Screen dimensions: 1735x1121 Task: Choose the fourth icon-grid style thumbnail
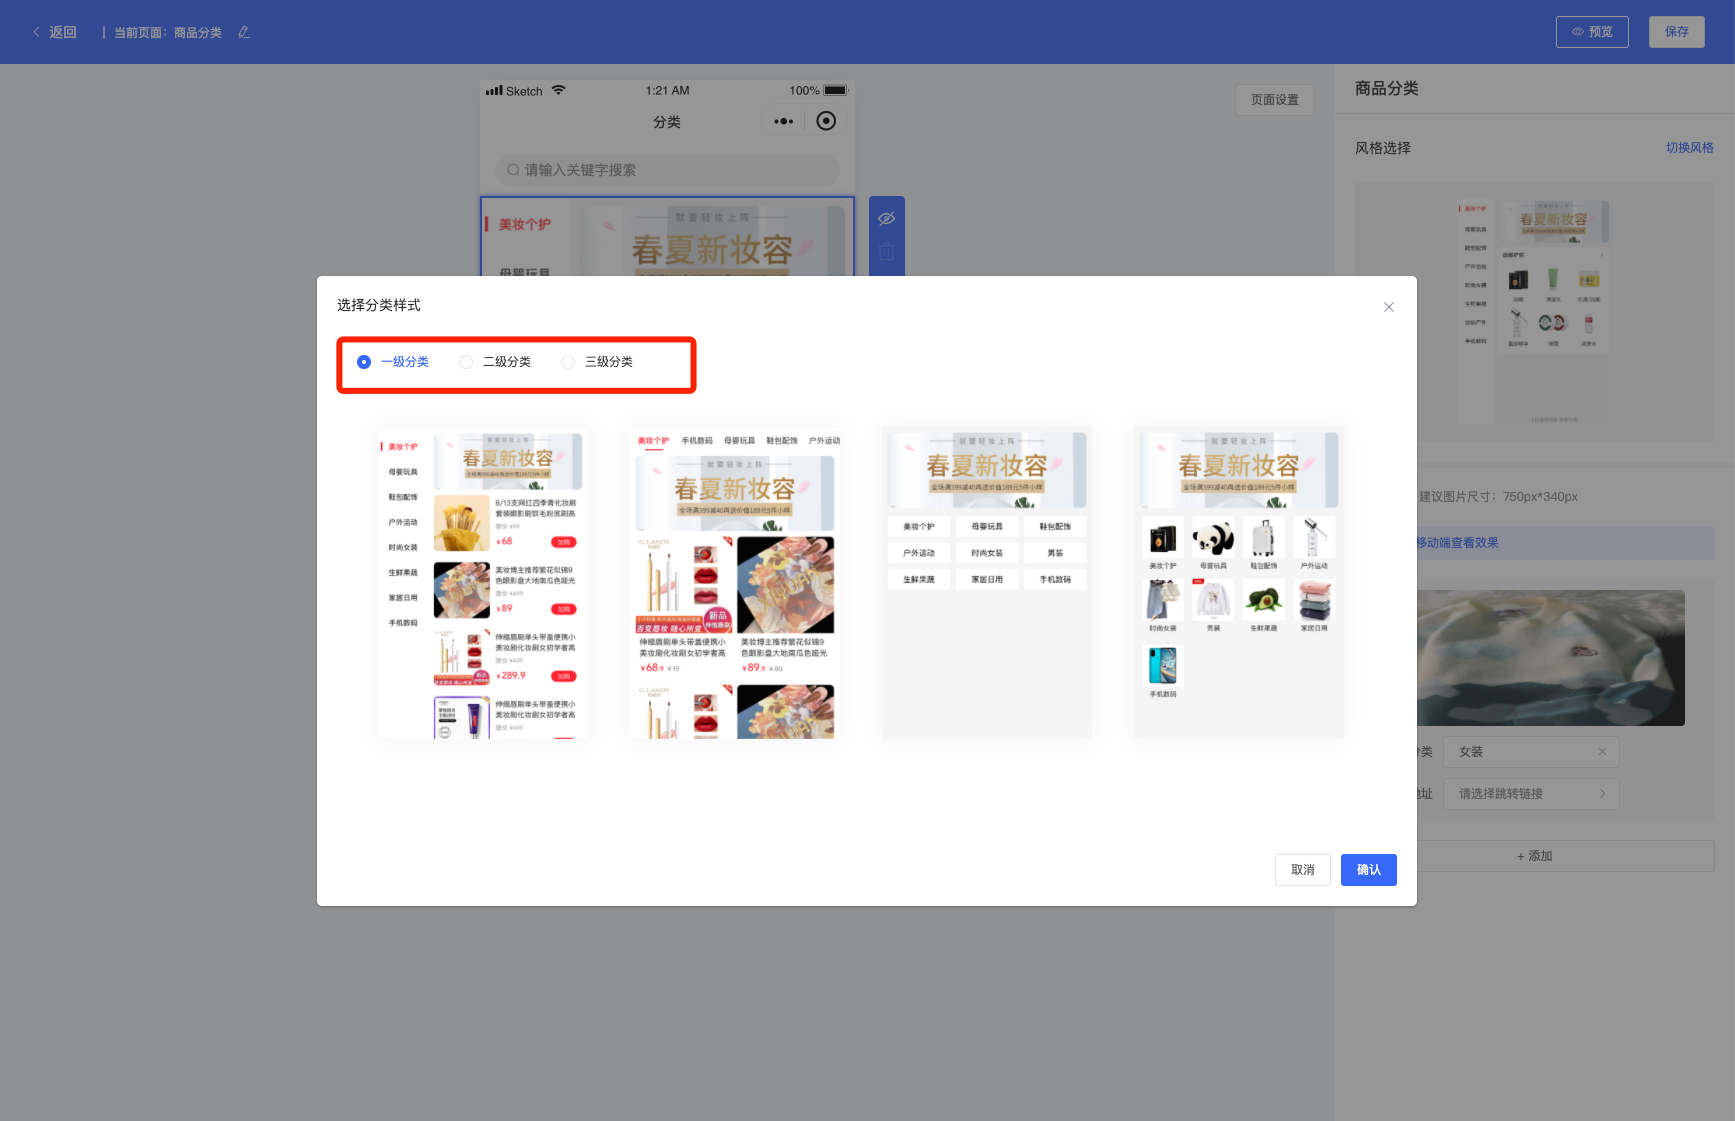coord(1238,585)
